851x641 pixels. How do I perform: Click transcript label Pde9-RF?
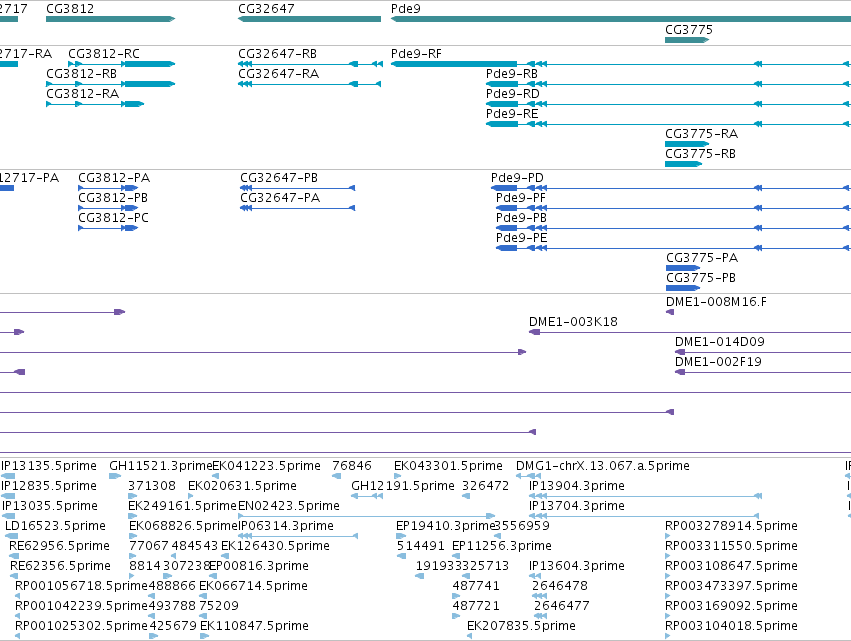click(416, 54)
